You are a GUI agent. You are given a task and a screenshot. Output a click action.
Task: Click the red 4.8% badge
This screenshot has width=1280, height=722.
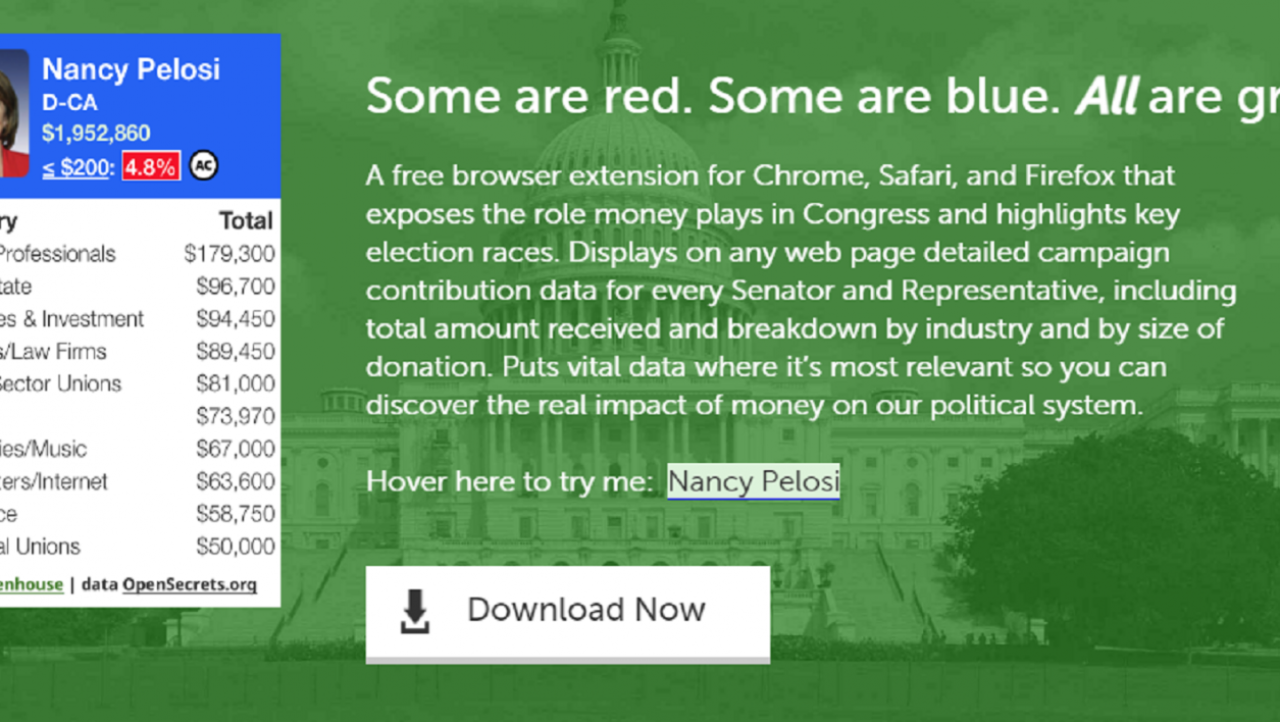151,166
